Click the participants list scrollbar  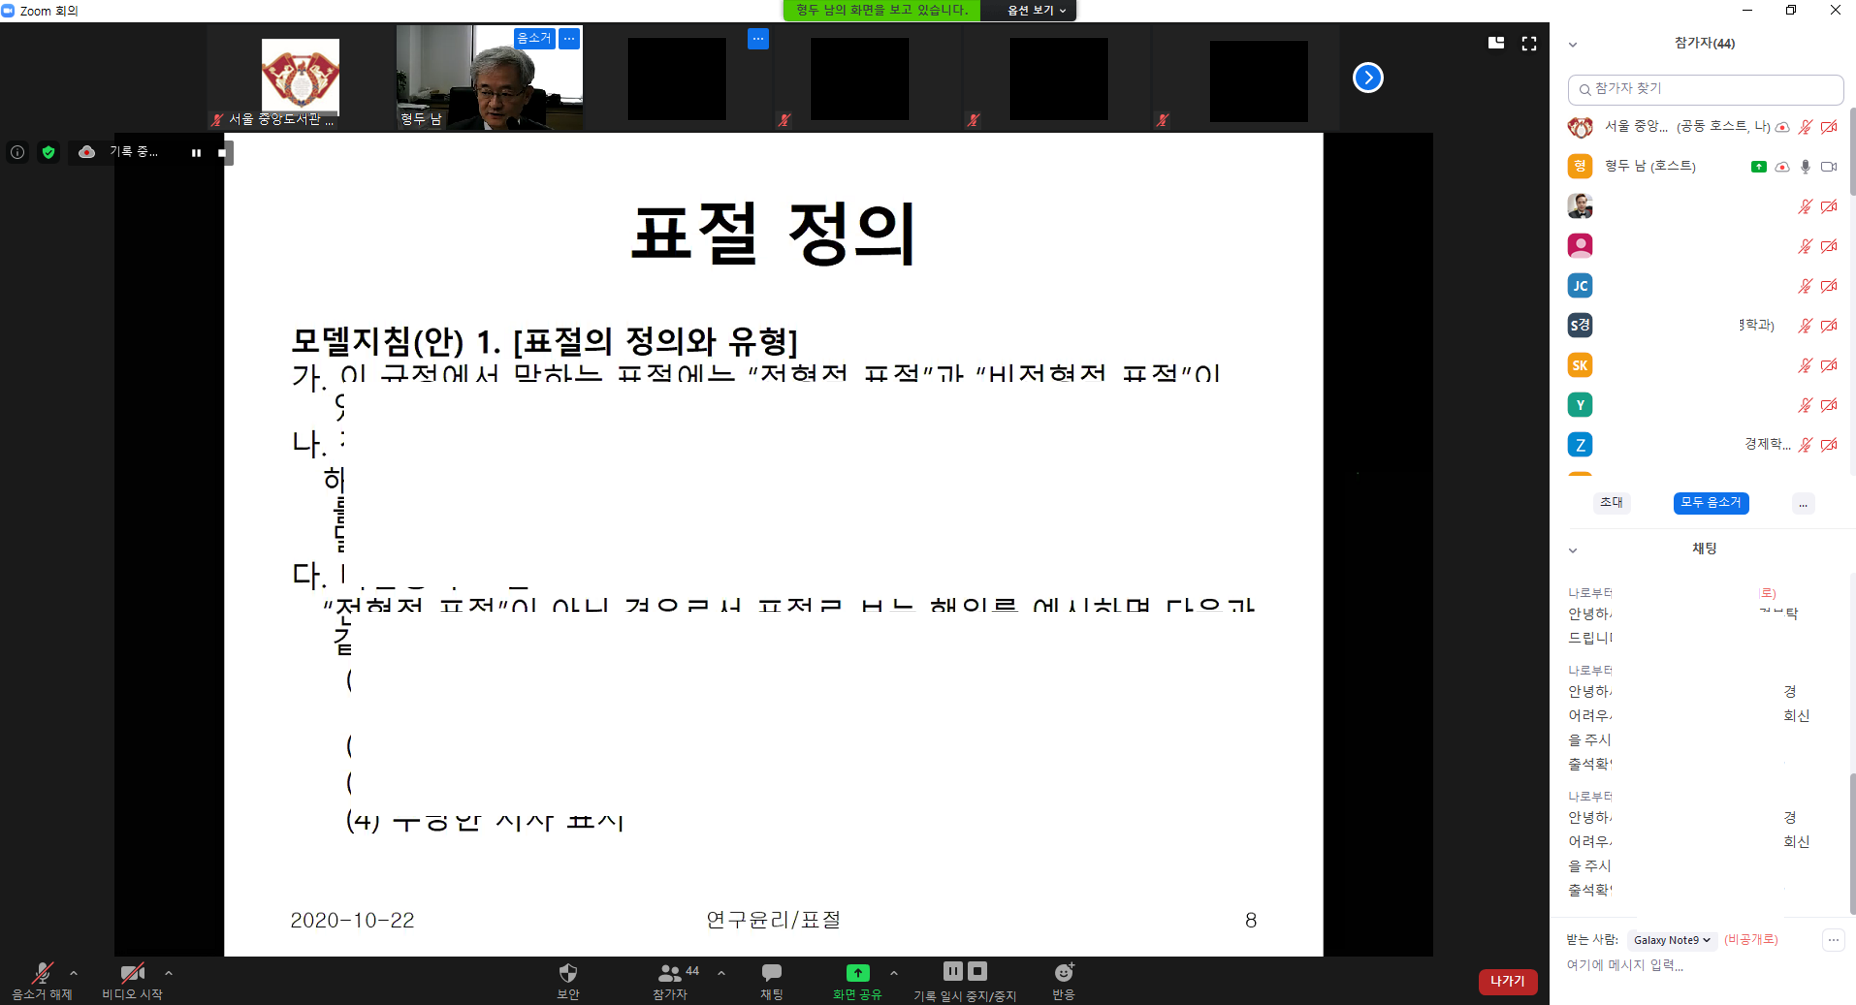coord(1852,153)
